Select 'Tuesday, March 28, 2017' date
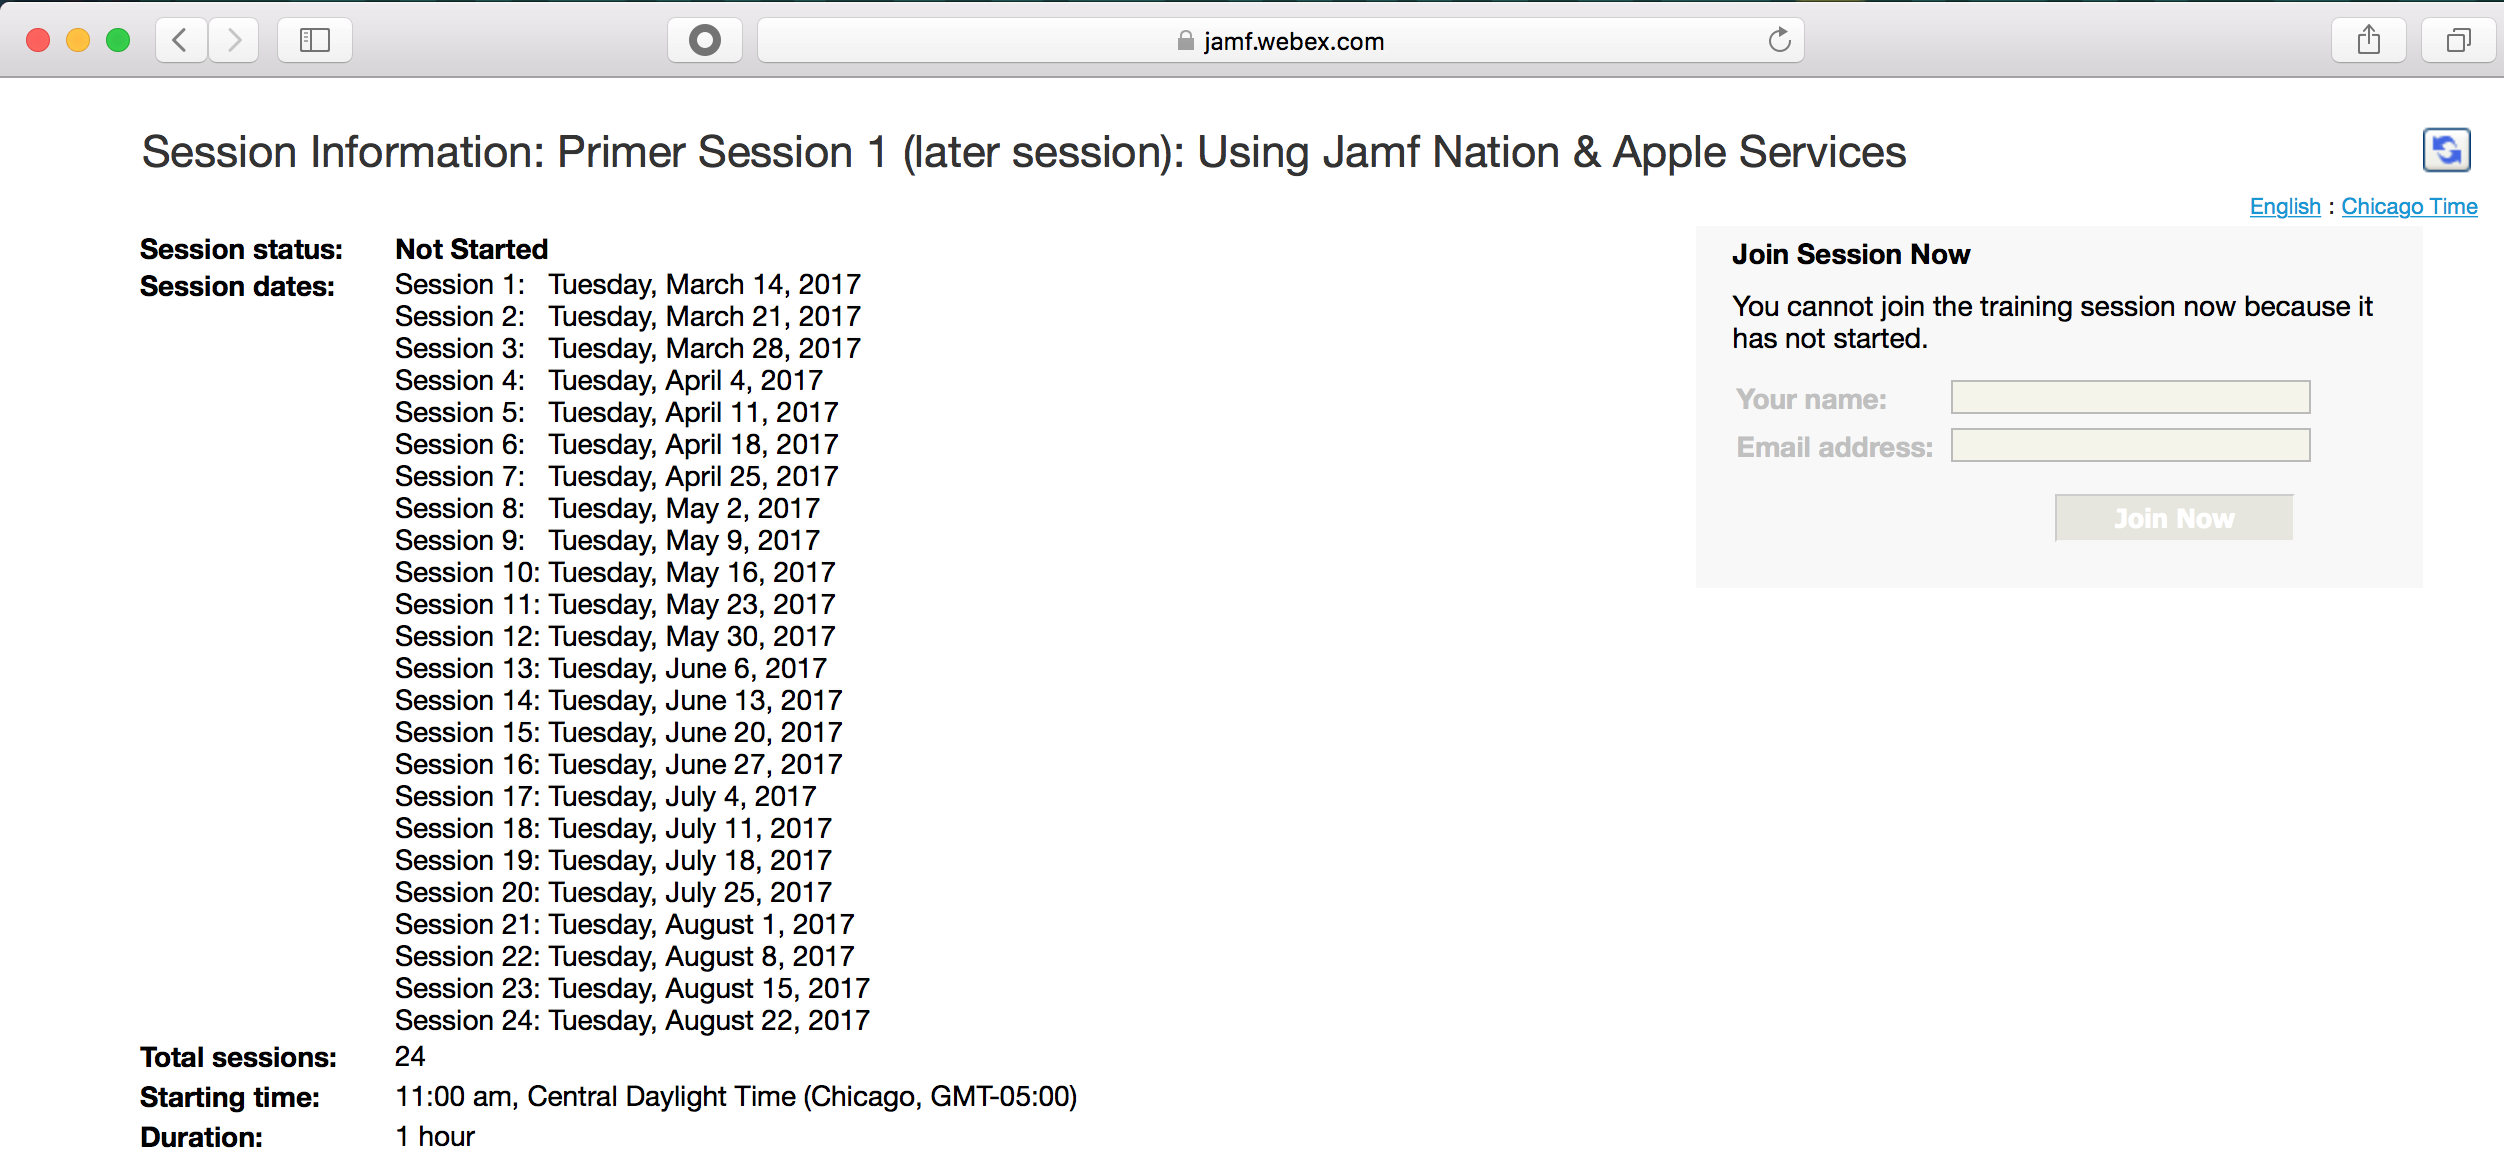Viewport: 2504px width, 1154px height. click(x=705, y=349)
